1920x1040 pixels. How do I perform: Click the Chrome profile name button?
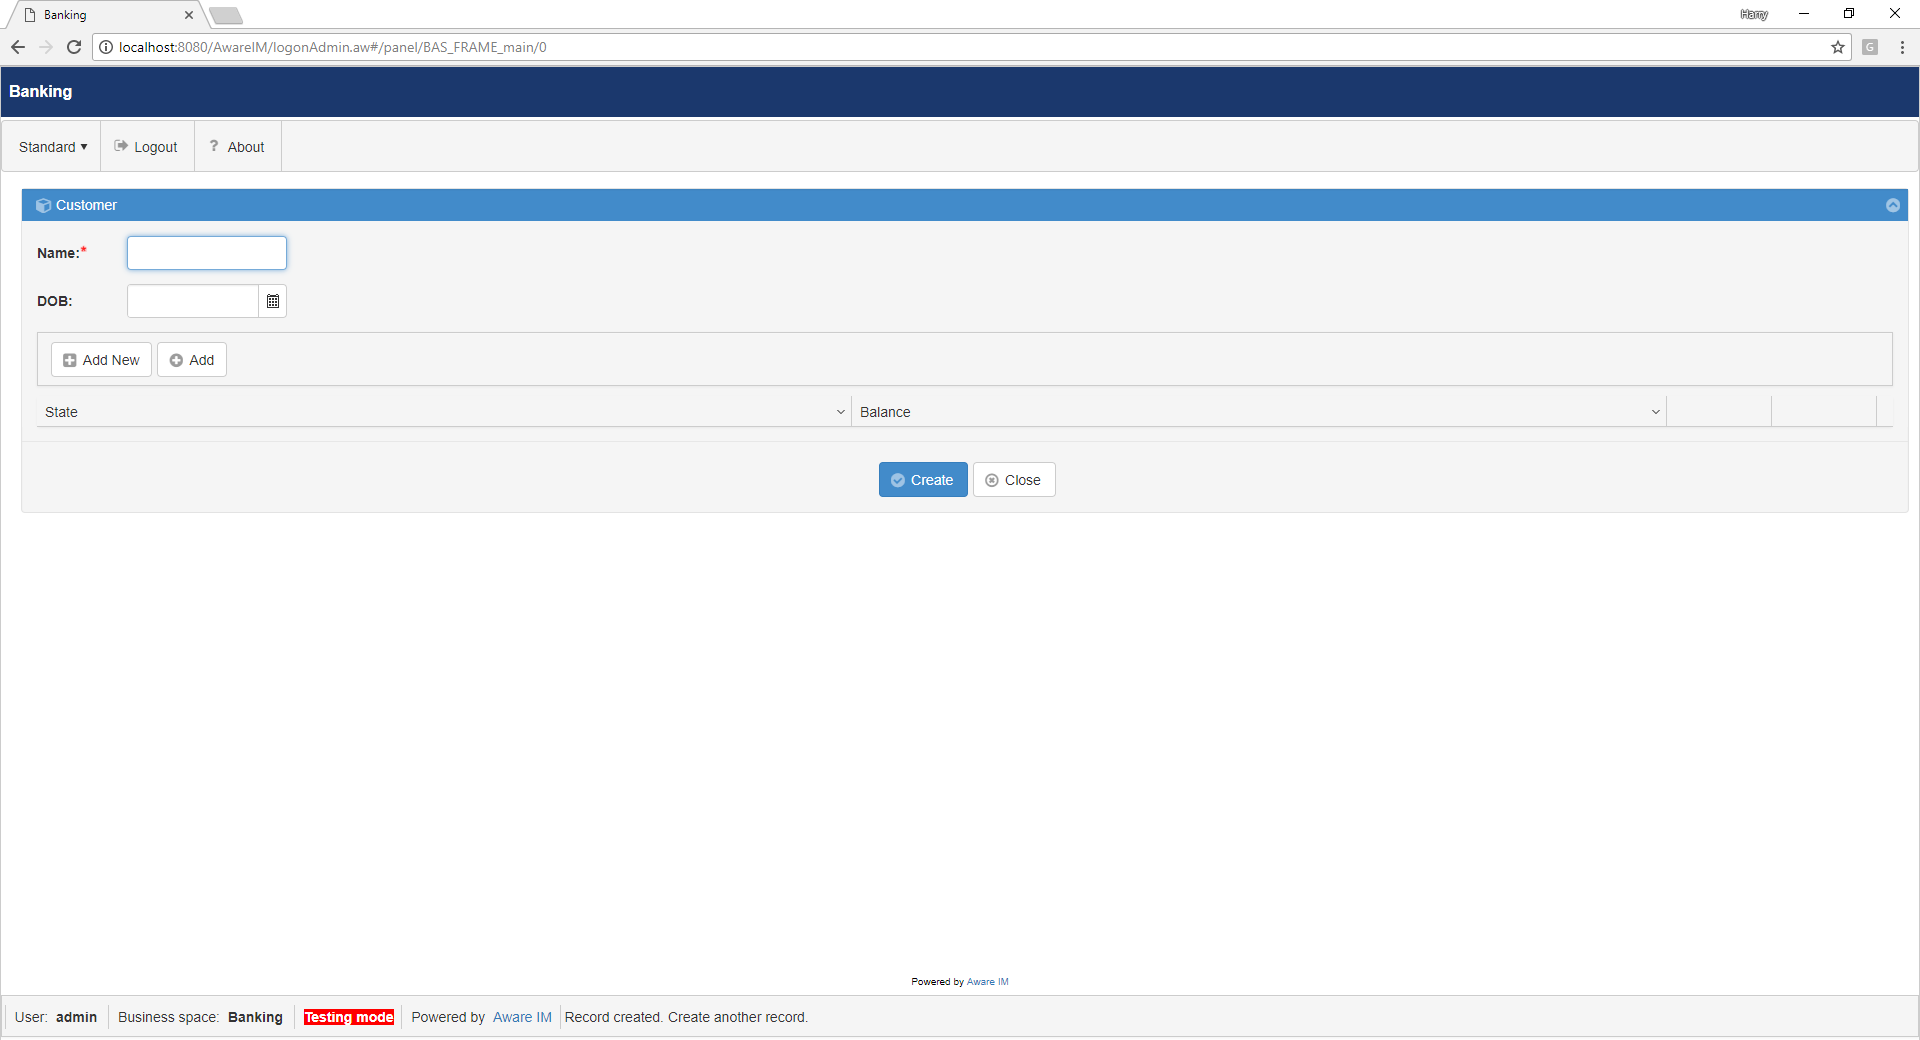point(1754,14)
